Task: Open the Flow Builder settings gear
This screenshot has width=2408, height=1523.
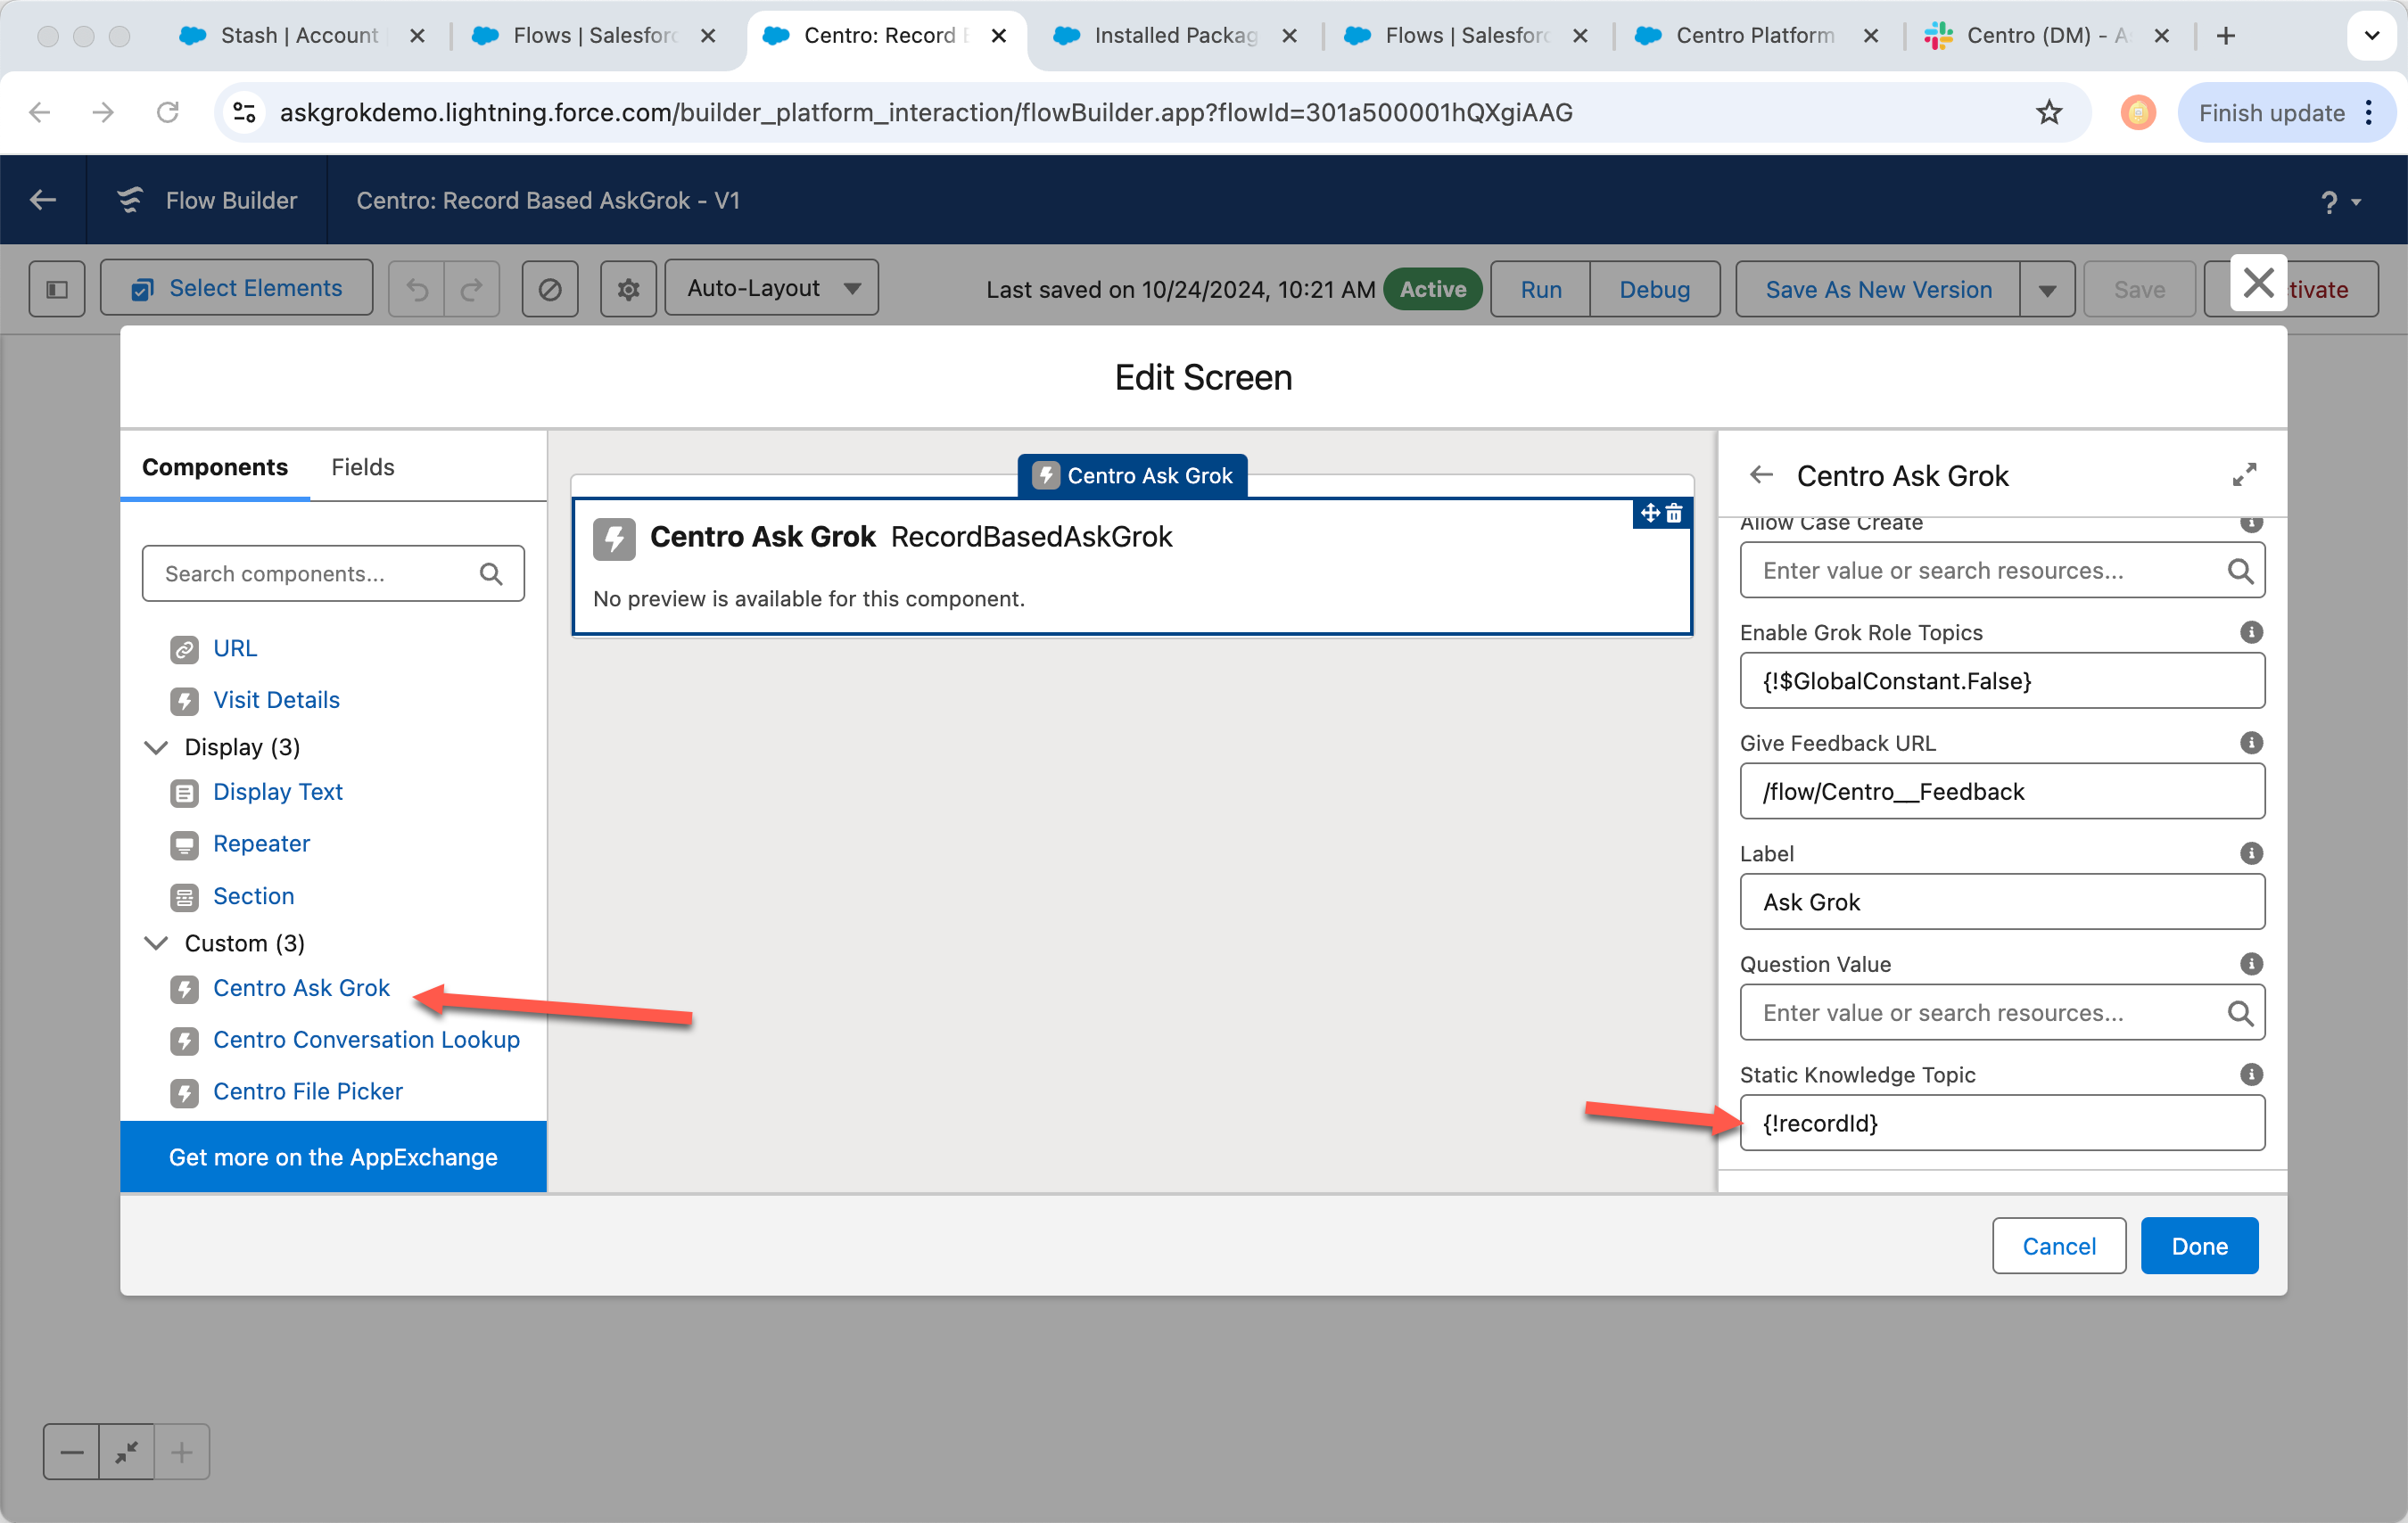Action: [x=628, y=289]
